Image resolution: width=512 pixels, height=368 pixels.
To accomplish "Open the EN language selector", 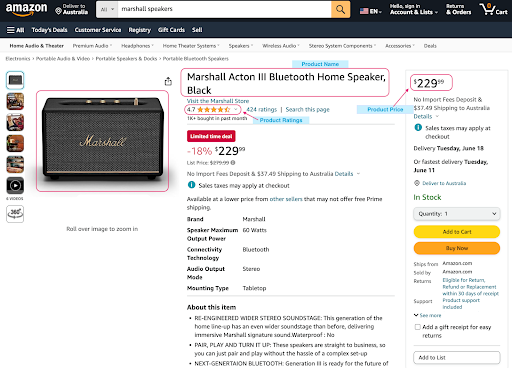I will [371, 11].
